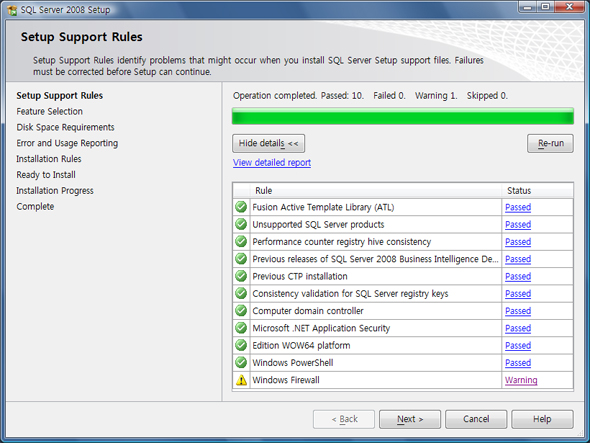Close the SQL Server 2008 Setup window
The width and height of the screenshot is (590, 443).
pos(569,6)
